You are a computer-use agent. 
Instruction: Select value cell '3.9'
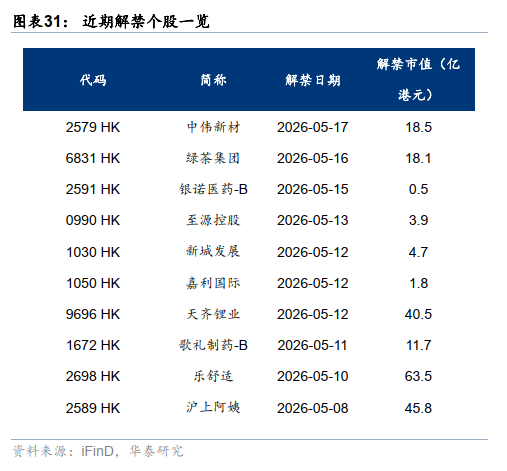418,220
